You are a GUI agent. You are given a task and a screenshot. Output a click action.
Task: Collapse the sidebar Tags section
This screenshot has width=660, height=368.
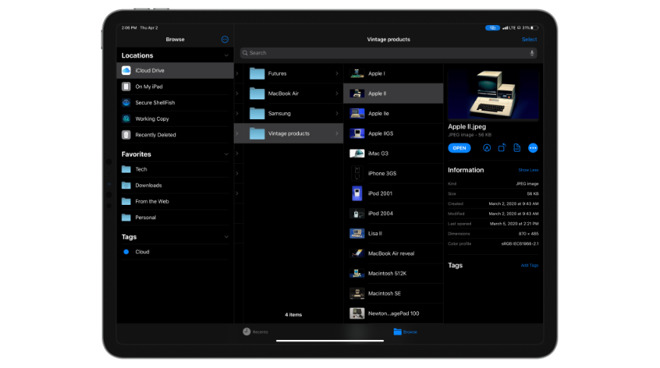(226, 237)
